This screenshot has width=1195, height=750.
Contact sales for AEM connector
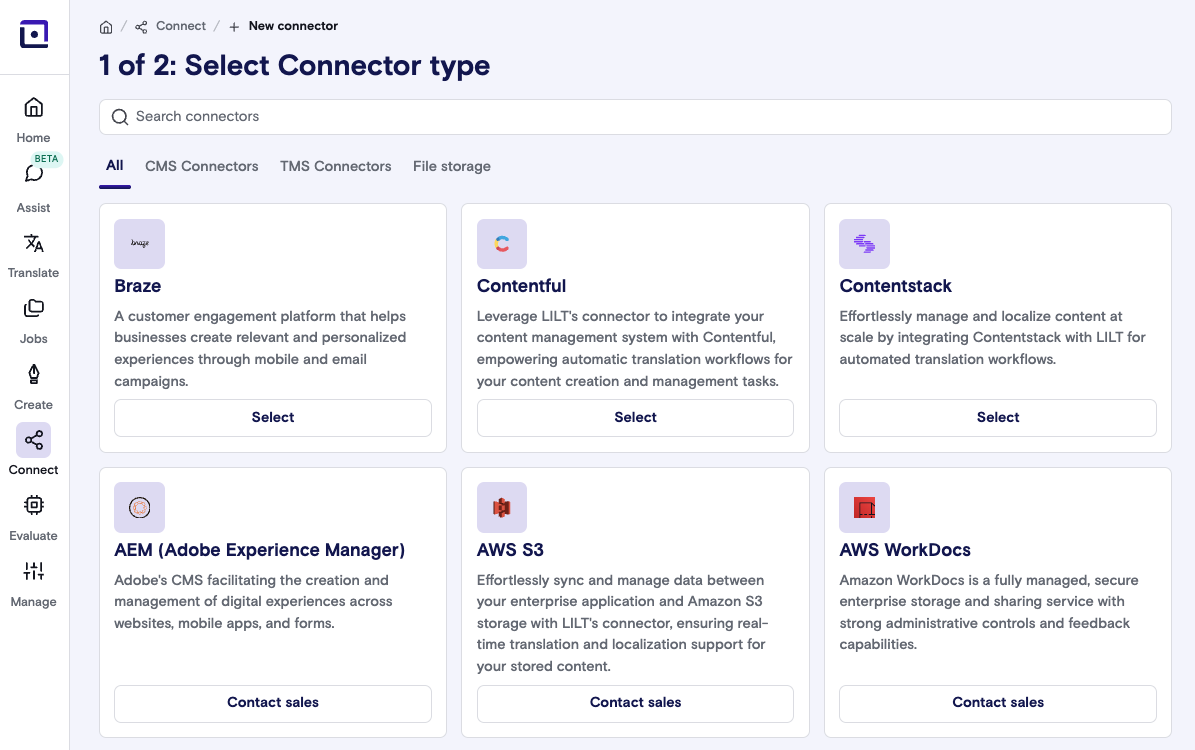(273, 703)
